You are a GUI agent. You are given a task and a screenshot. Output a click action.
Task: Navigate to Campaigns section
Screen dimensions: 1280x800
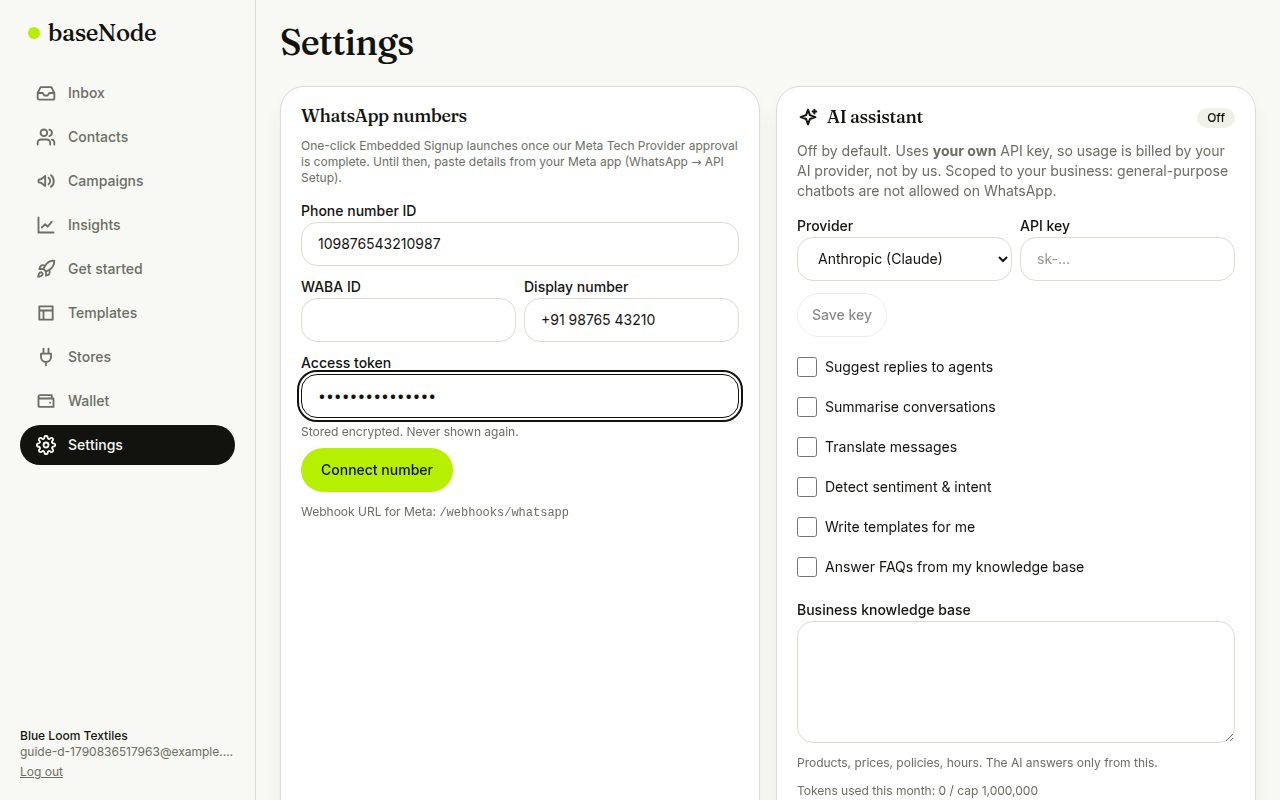(127, 181)
